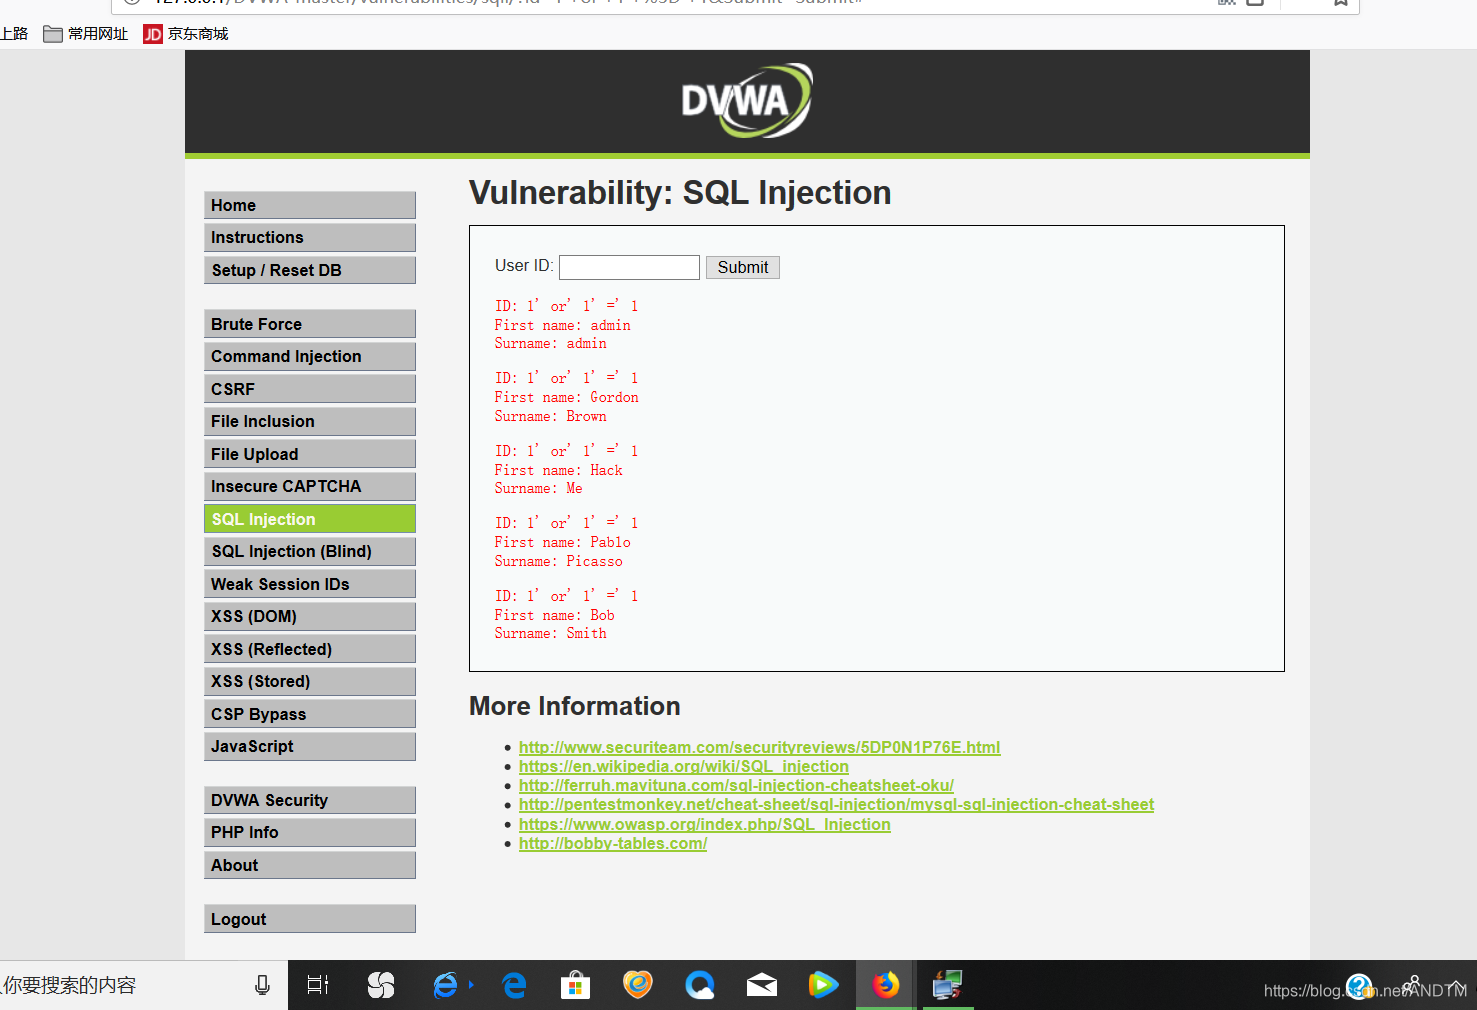Launch Microsoft Edge from the taskbar
The image size is (1477, 1010).
click(514, 985)
